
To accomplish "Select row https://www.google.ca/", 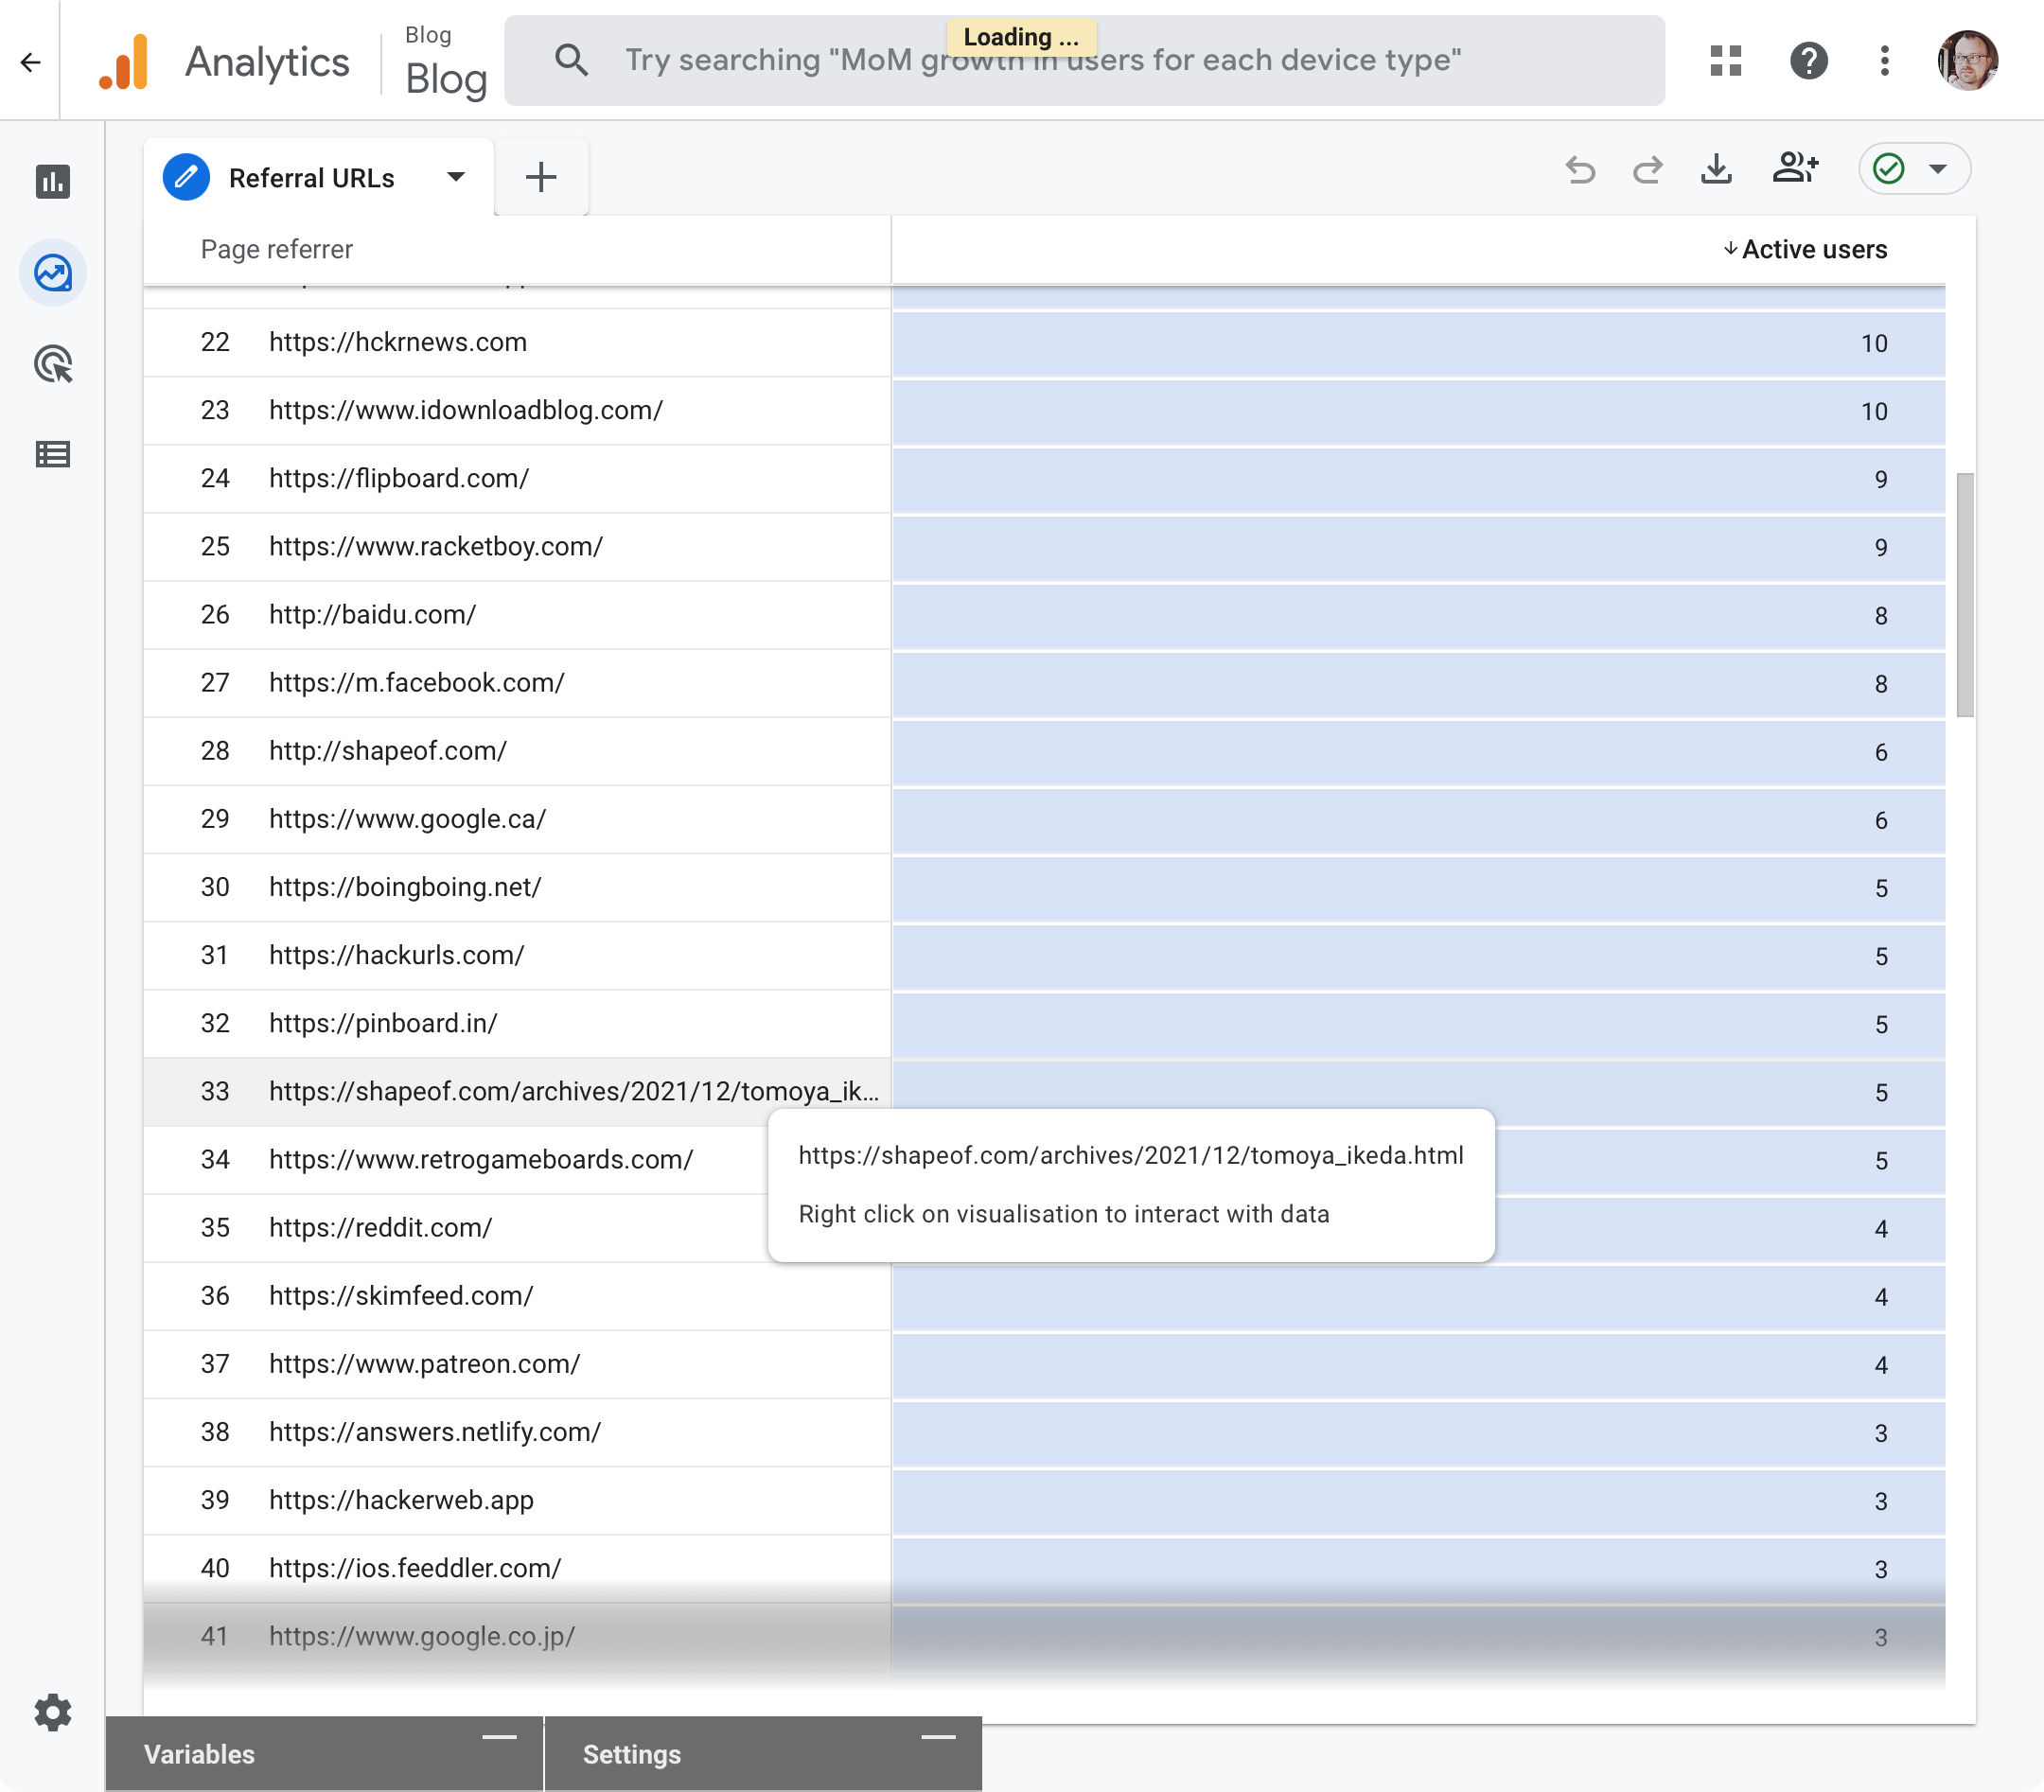I will coord(1044,818).
